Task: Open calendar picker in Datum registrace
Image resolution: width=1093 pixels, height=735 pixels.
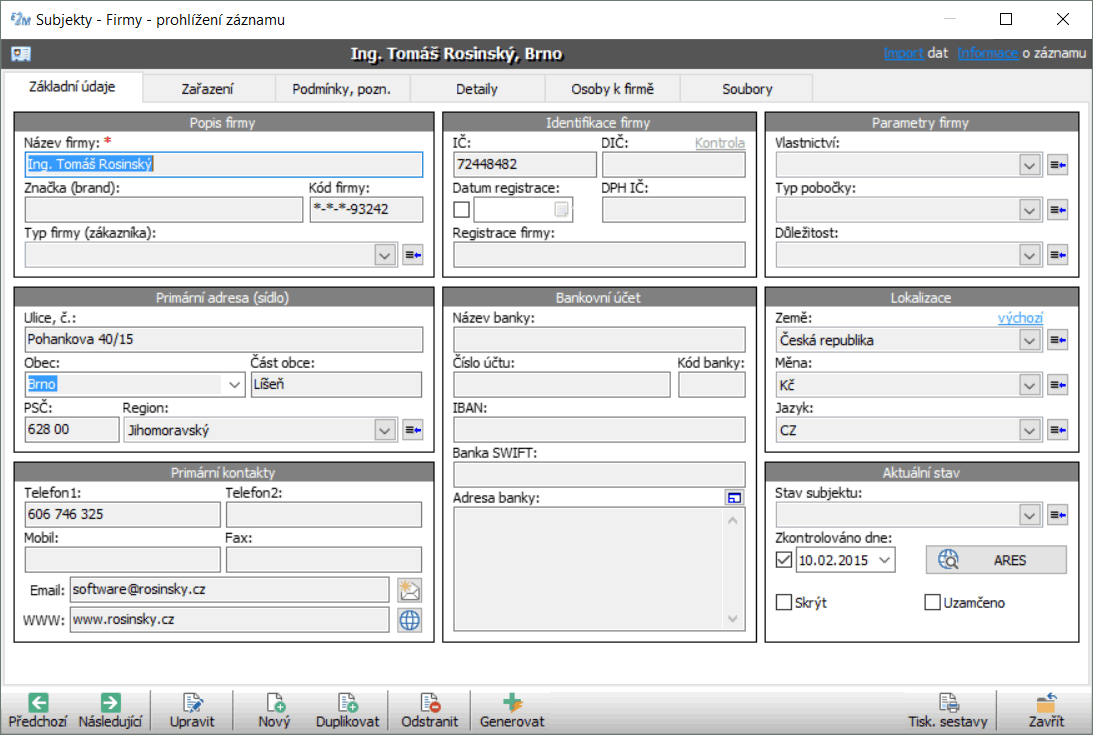Action: coord(561,209)
